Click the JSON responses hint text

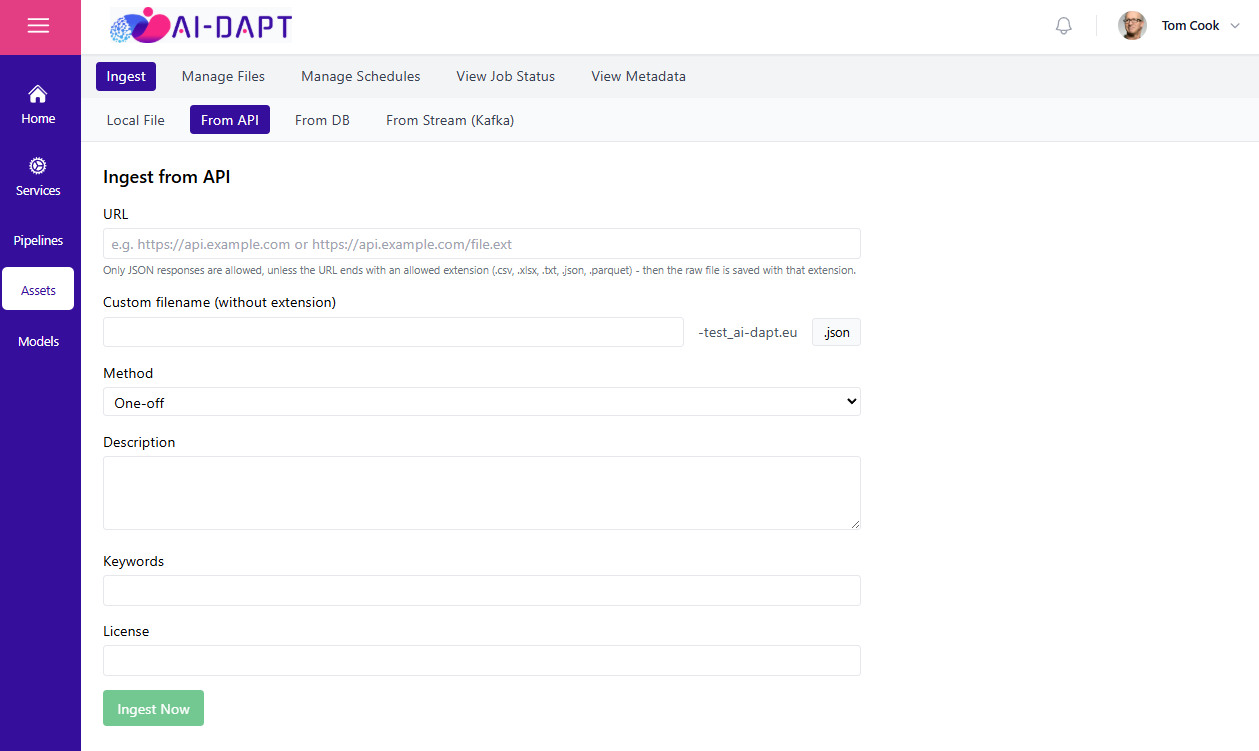tap(479, 270)
